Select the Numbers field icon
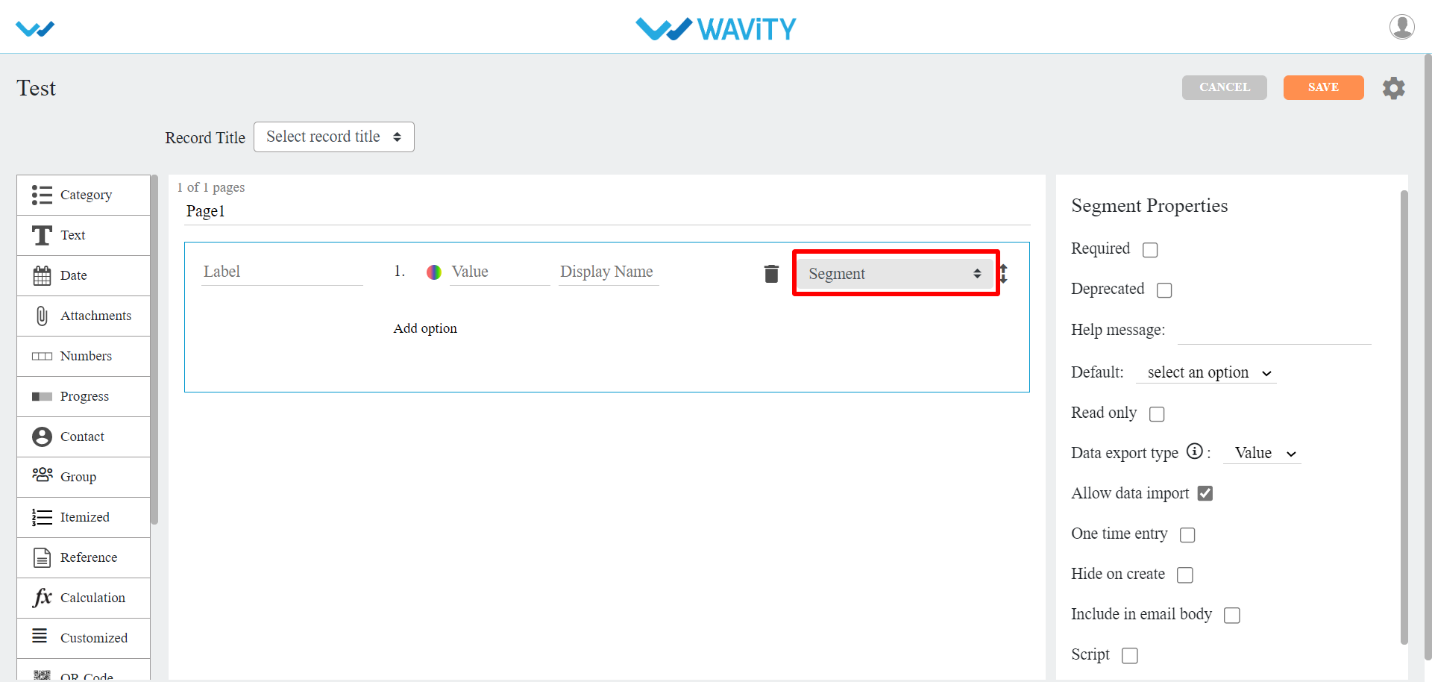 coord(42,356)
